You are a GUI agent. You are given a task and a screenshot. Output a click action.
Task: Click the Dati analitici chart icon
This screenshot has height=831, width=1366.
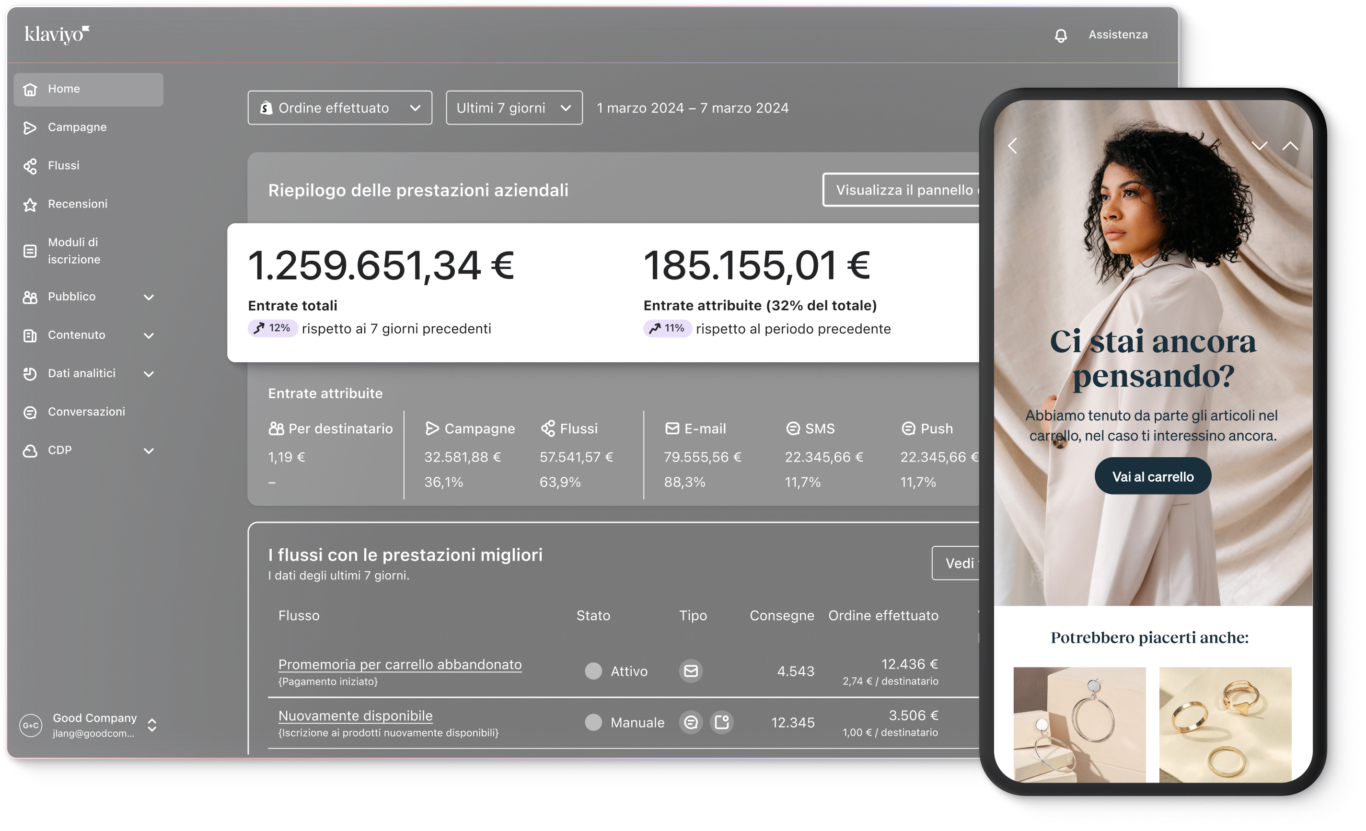coord(29,373)
